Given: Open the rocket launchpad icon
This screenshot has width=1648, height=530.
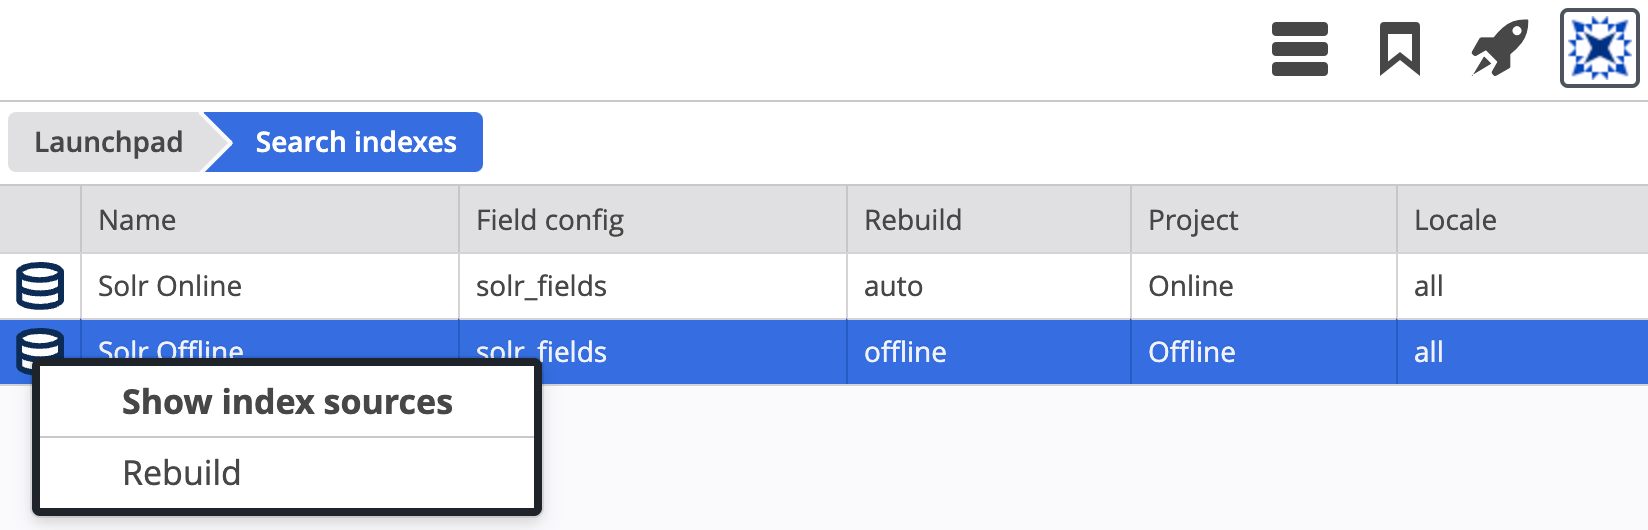Looking at the screenshot, I should tap(1499, 48).
